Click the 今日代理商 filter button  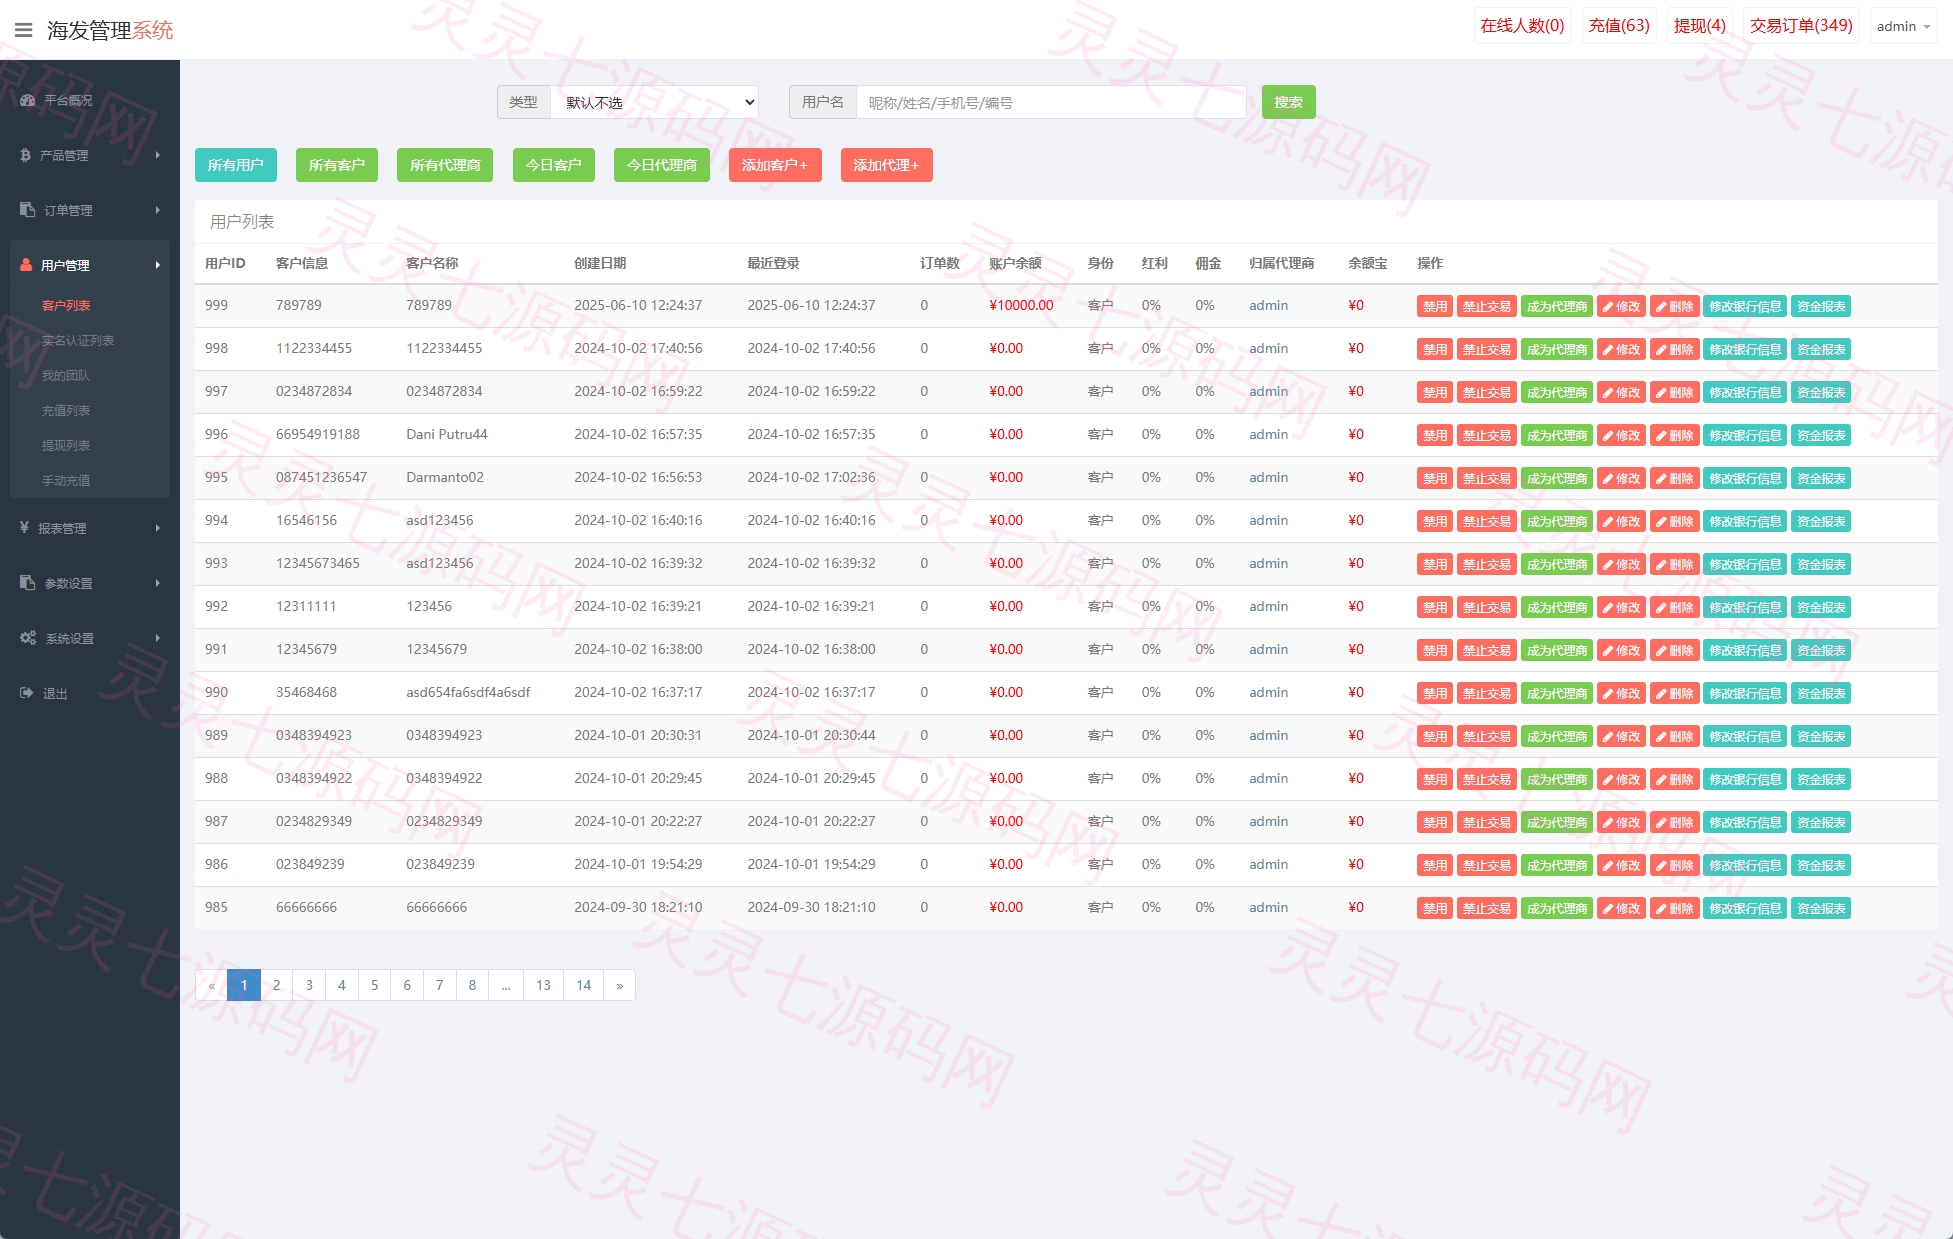tap(662, 165)
